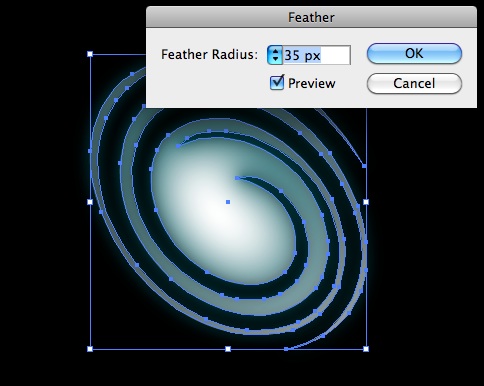Click the anchor point on the bottom bounding edge
484x386 pixels.
[286, 349]
